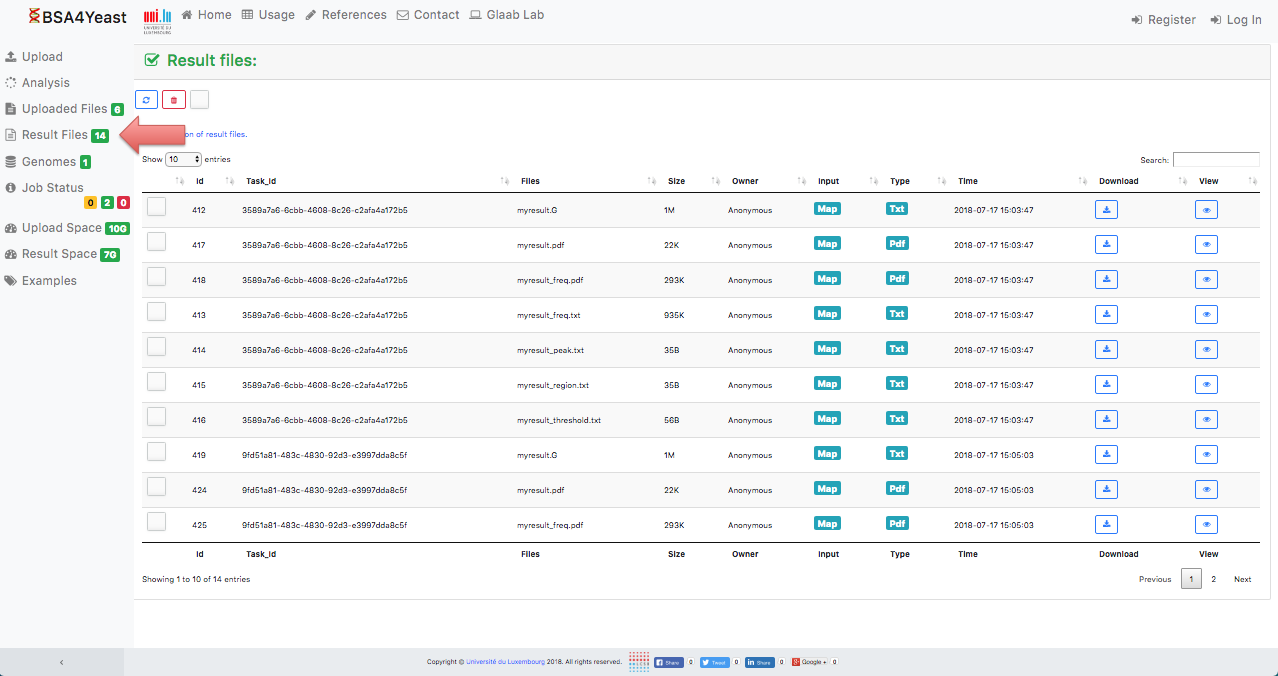Image resolution: width=1278 pixels, height=676 pixels.
Task: Download the myresult.G file with Id 412
Action: [1106, 210]
